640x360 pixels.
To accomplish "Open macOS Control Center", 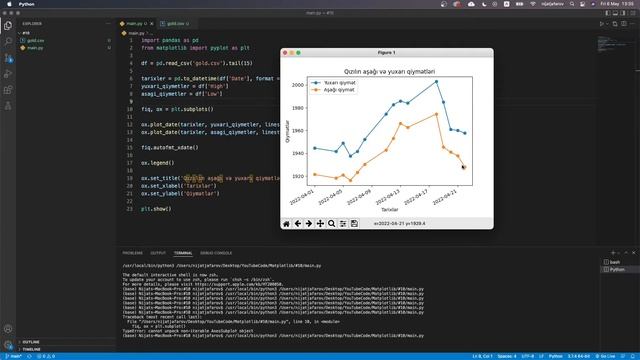I will click(x=582, y=4).
